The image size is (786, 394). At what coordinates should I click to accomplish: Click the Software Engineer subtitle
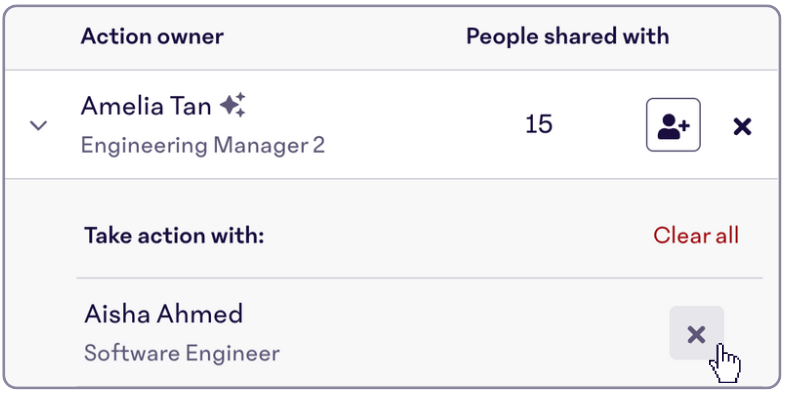pos(182,353)
